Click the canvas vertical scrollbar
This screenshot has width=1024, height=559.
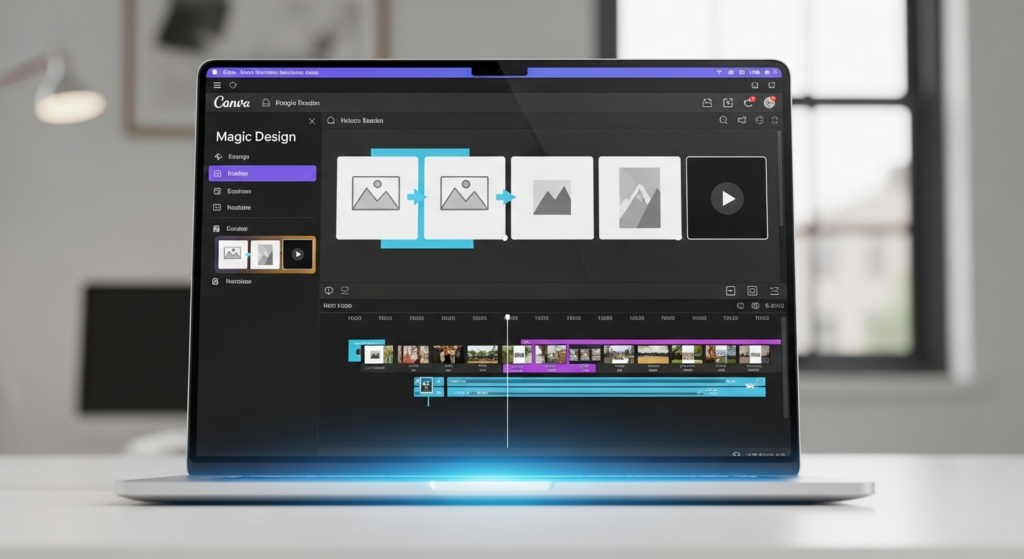781,190
